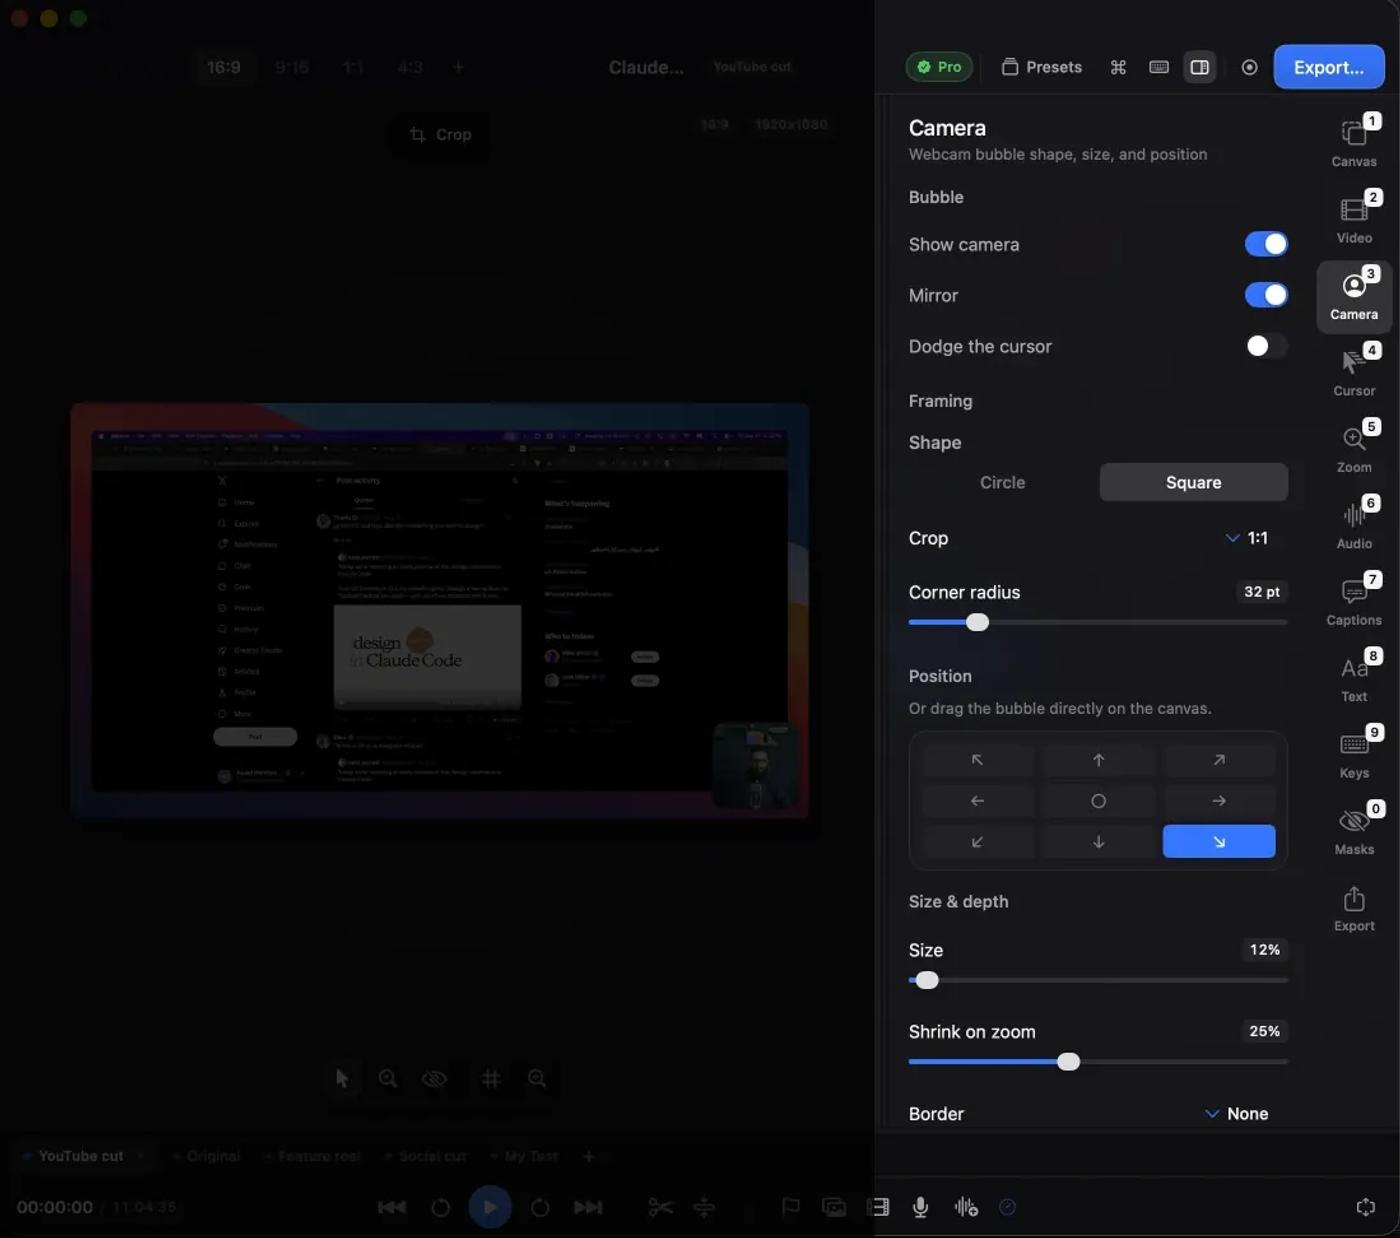Click the Crop button above the canvas
Screen dimensions: 1400x1238
(440, 134)
